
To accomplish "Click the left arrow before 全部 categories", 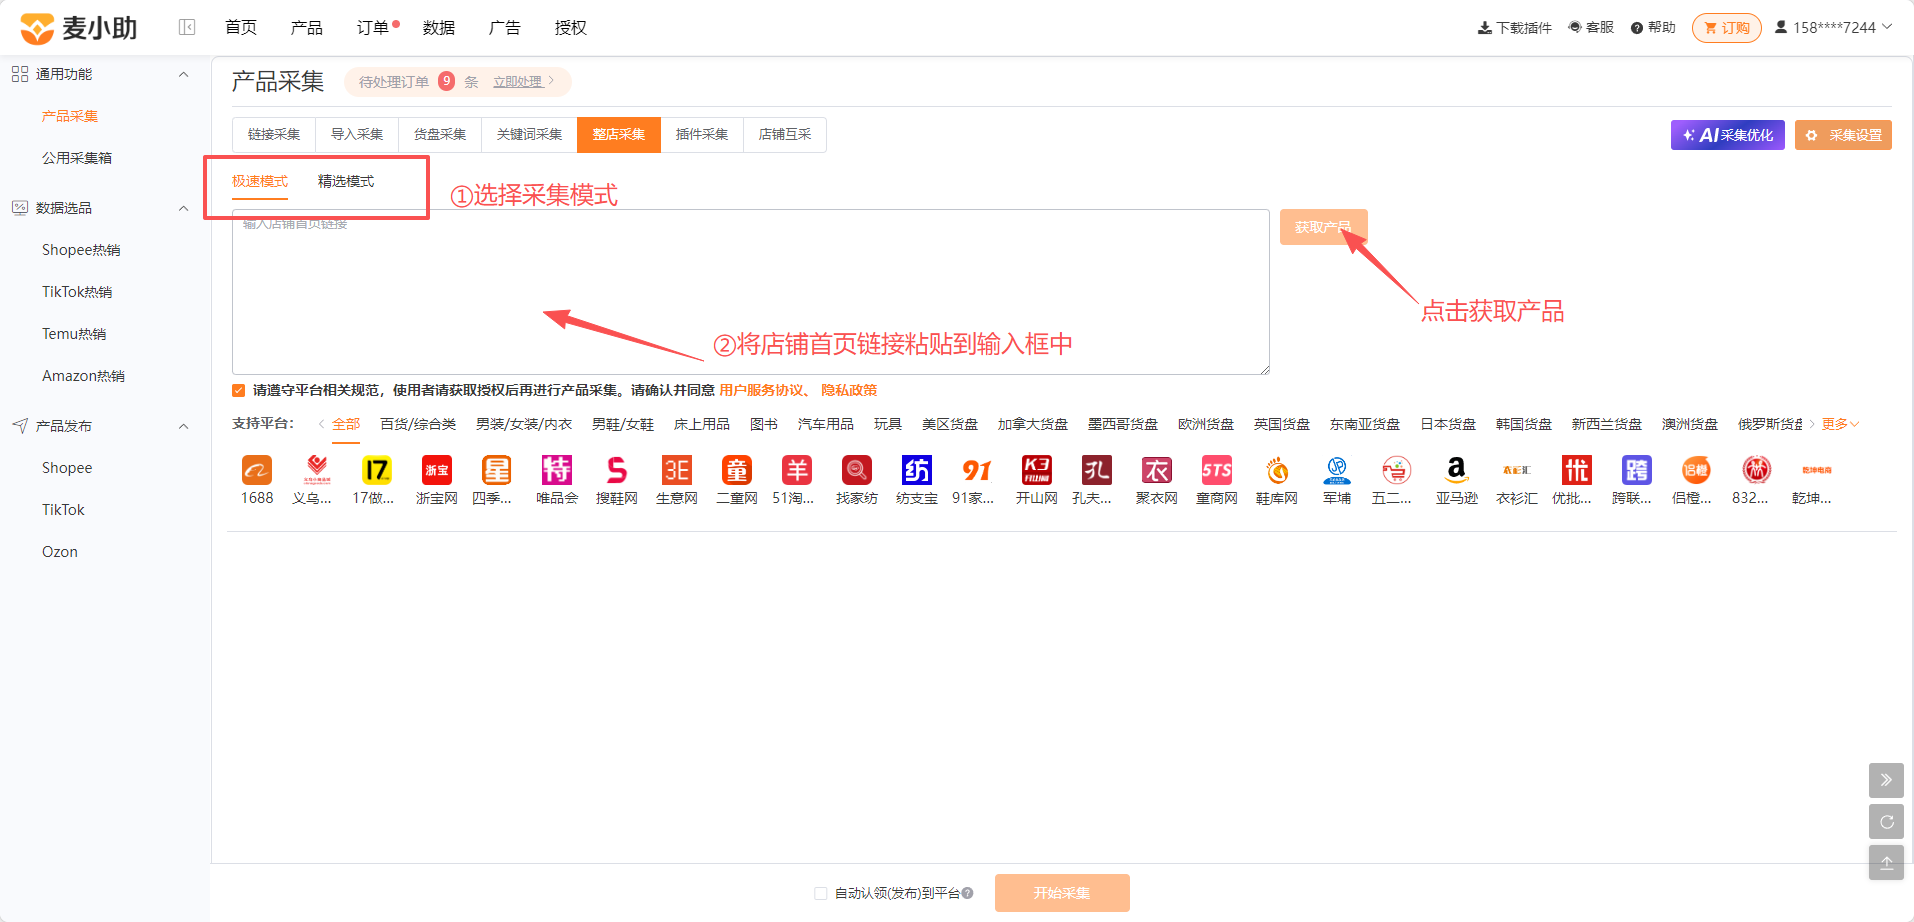I will point(321,424).
